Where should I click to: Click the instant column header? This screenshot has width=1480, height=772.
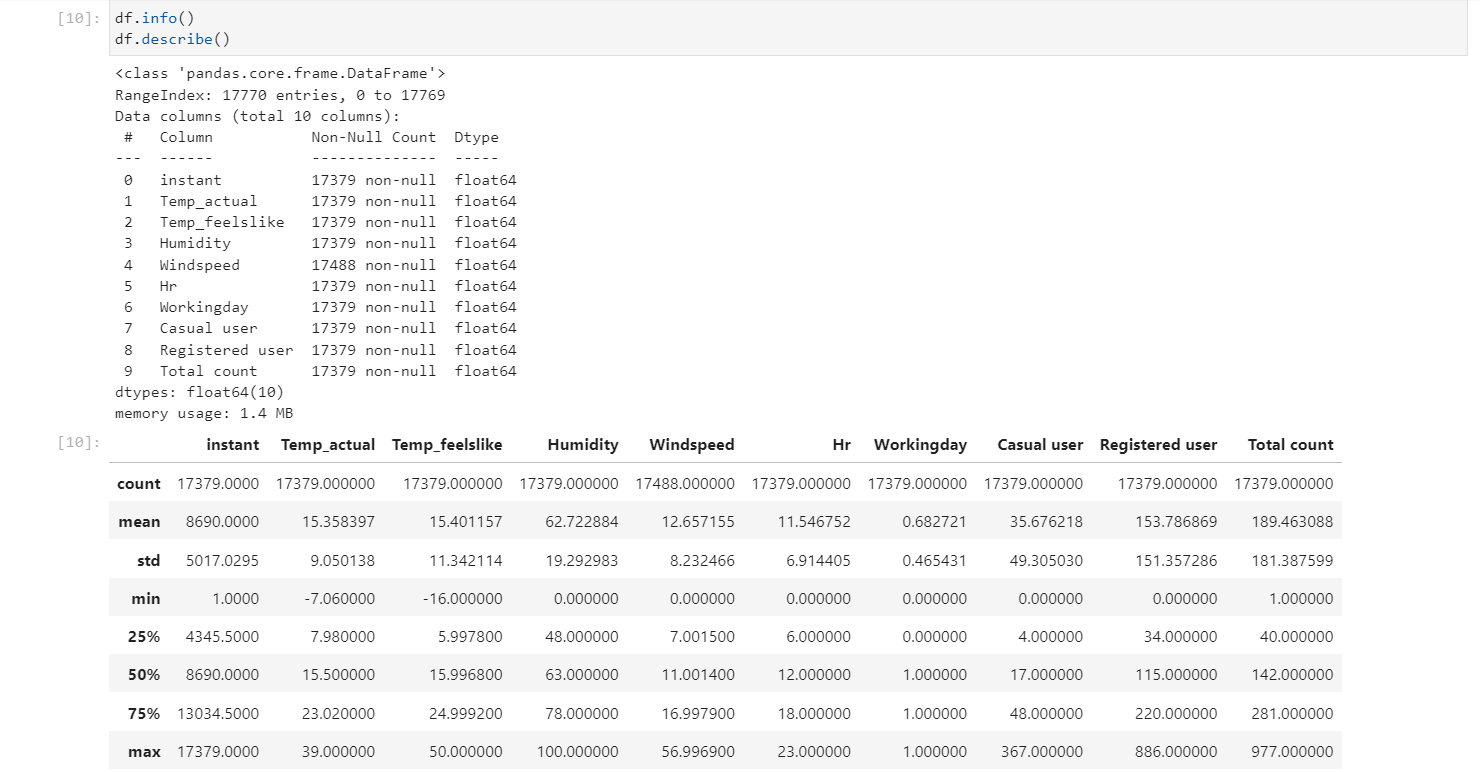pyautogui.click(x=232, y=444)
